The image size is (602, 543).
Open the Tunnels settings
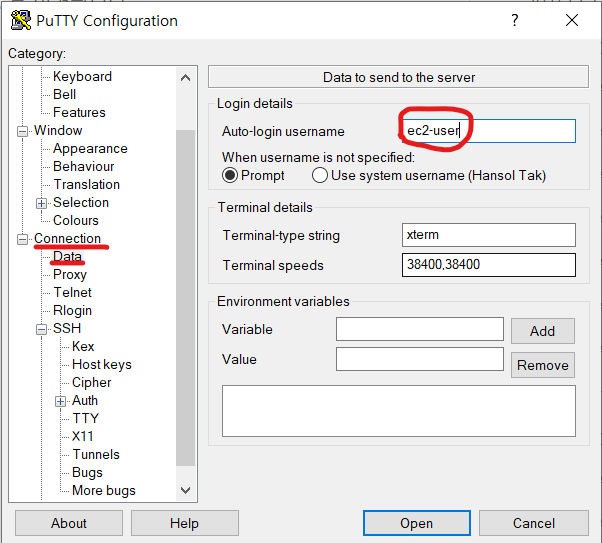click(x=96, y=455)
